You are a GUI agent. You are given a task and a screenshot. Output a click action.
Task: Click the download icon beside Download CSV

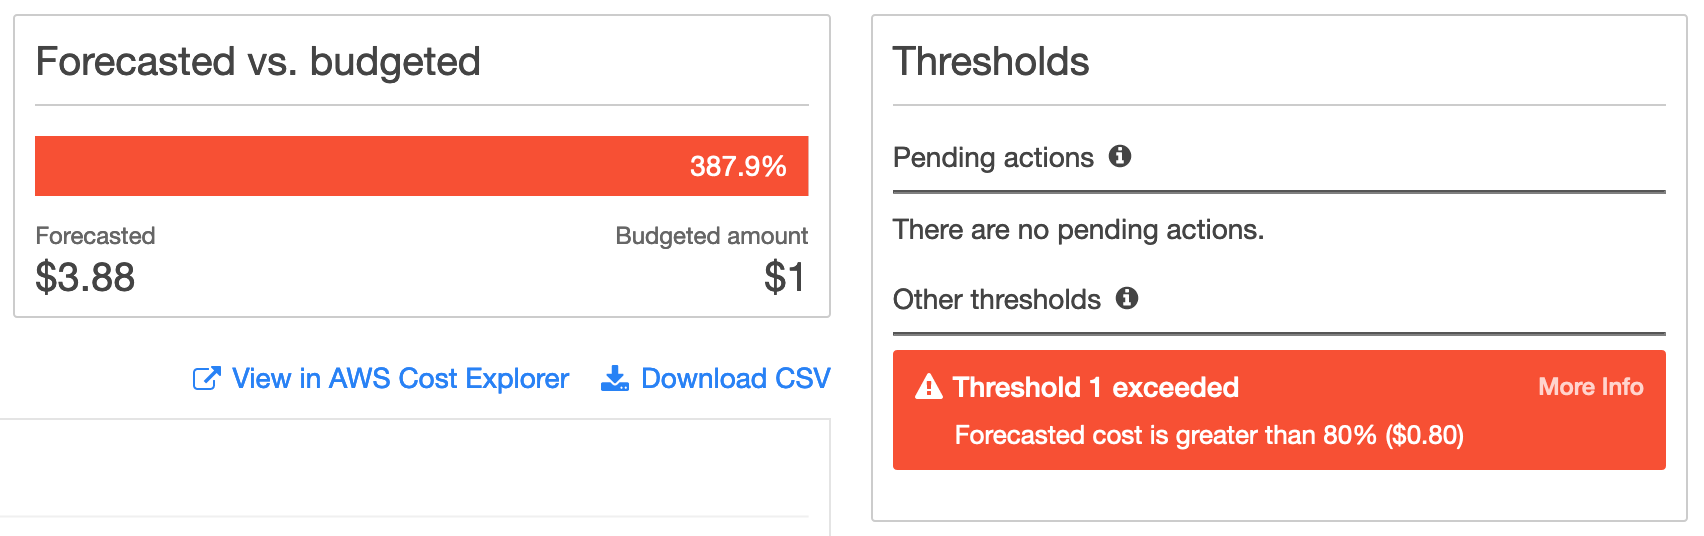[x=614, y=378]
